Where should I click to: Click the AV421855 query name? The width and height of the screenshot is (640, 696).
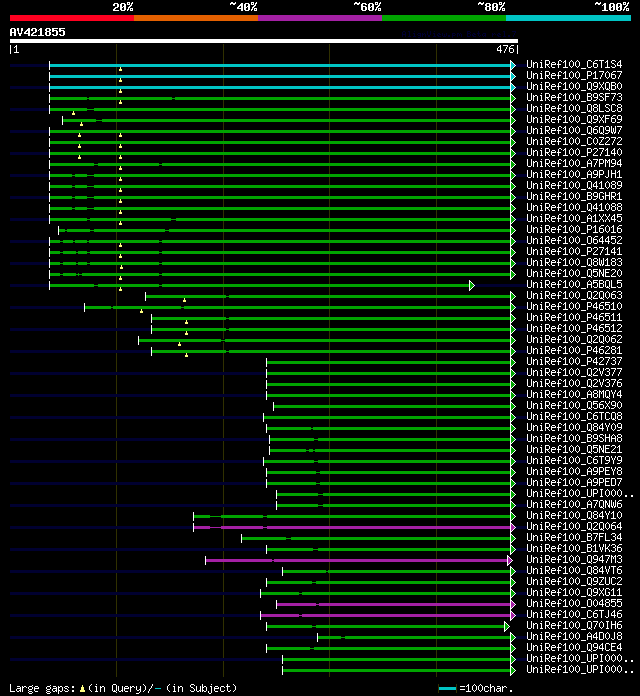coord(37,32)
